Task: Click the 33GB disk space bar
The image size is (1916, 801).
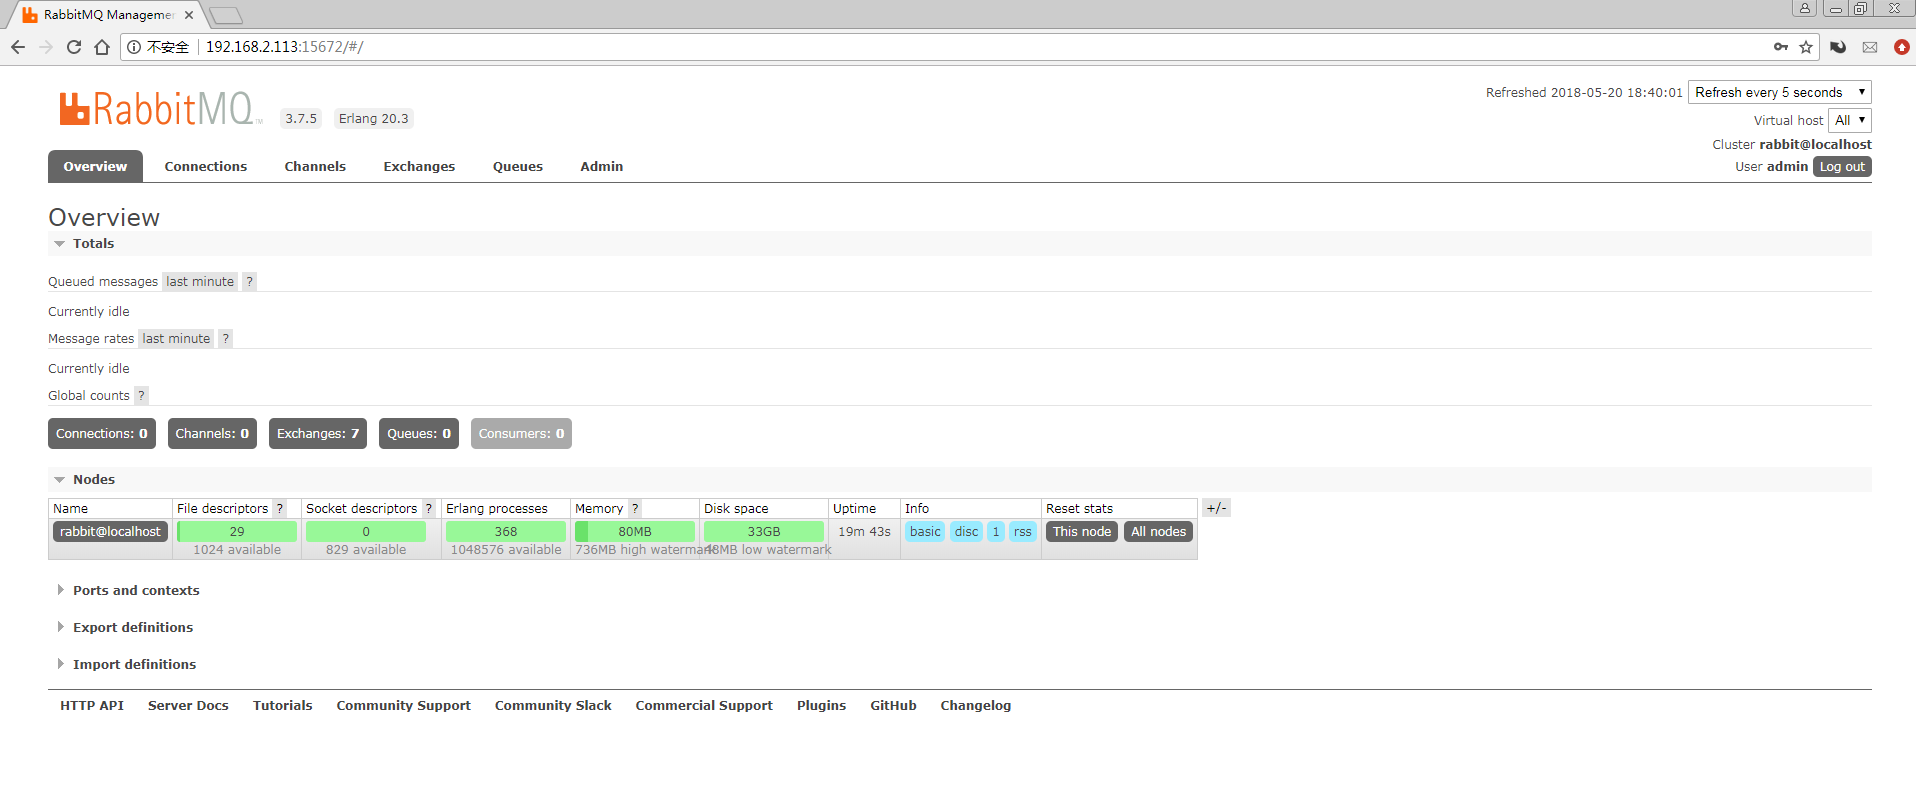Action: pos(764,532)
